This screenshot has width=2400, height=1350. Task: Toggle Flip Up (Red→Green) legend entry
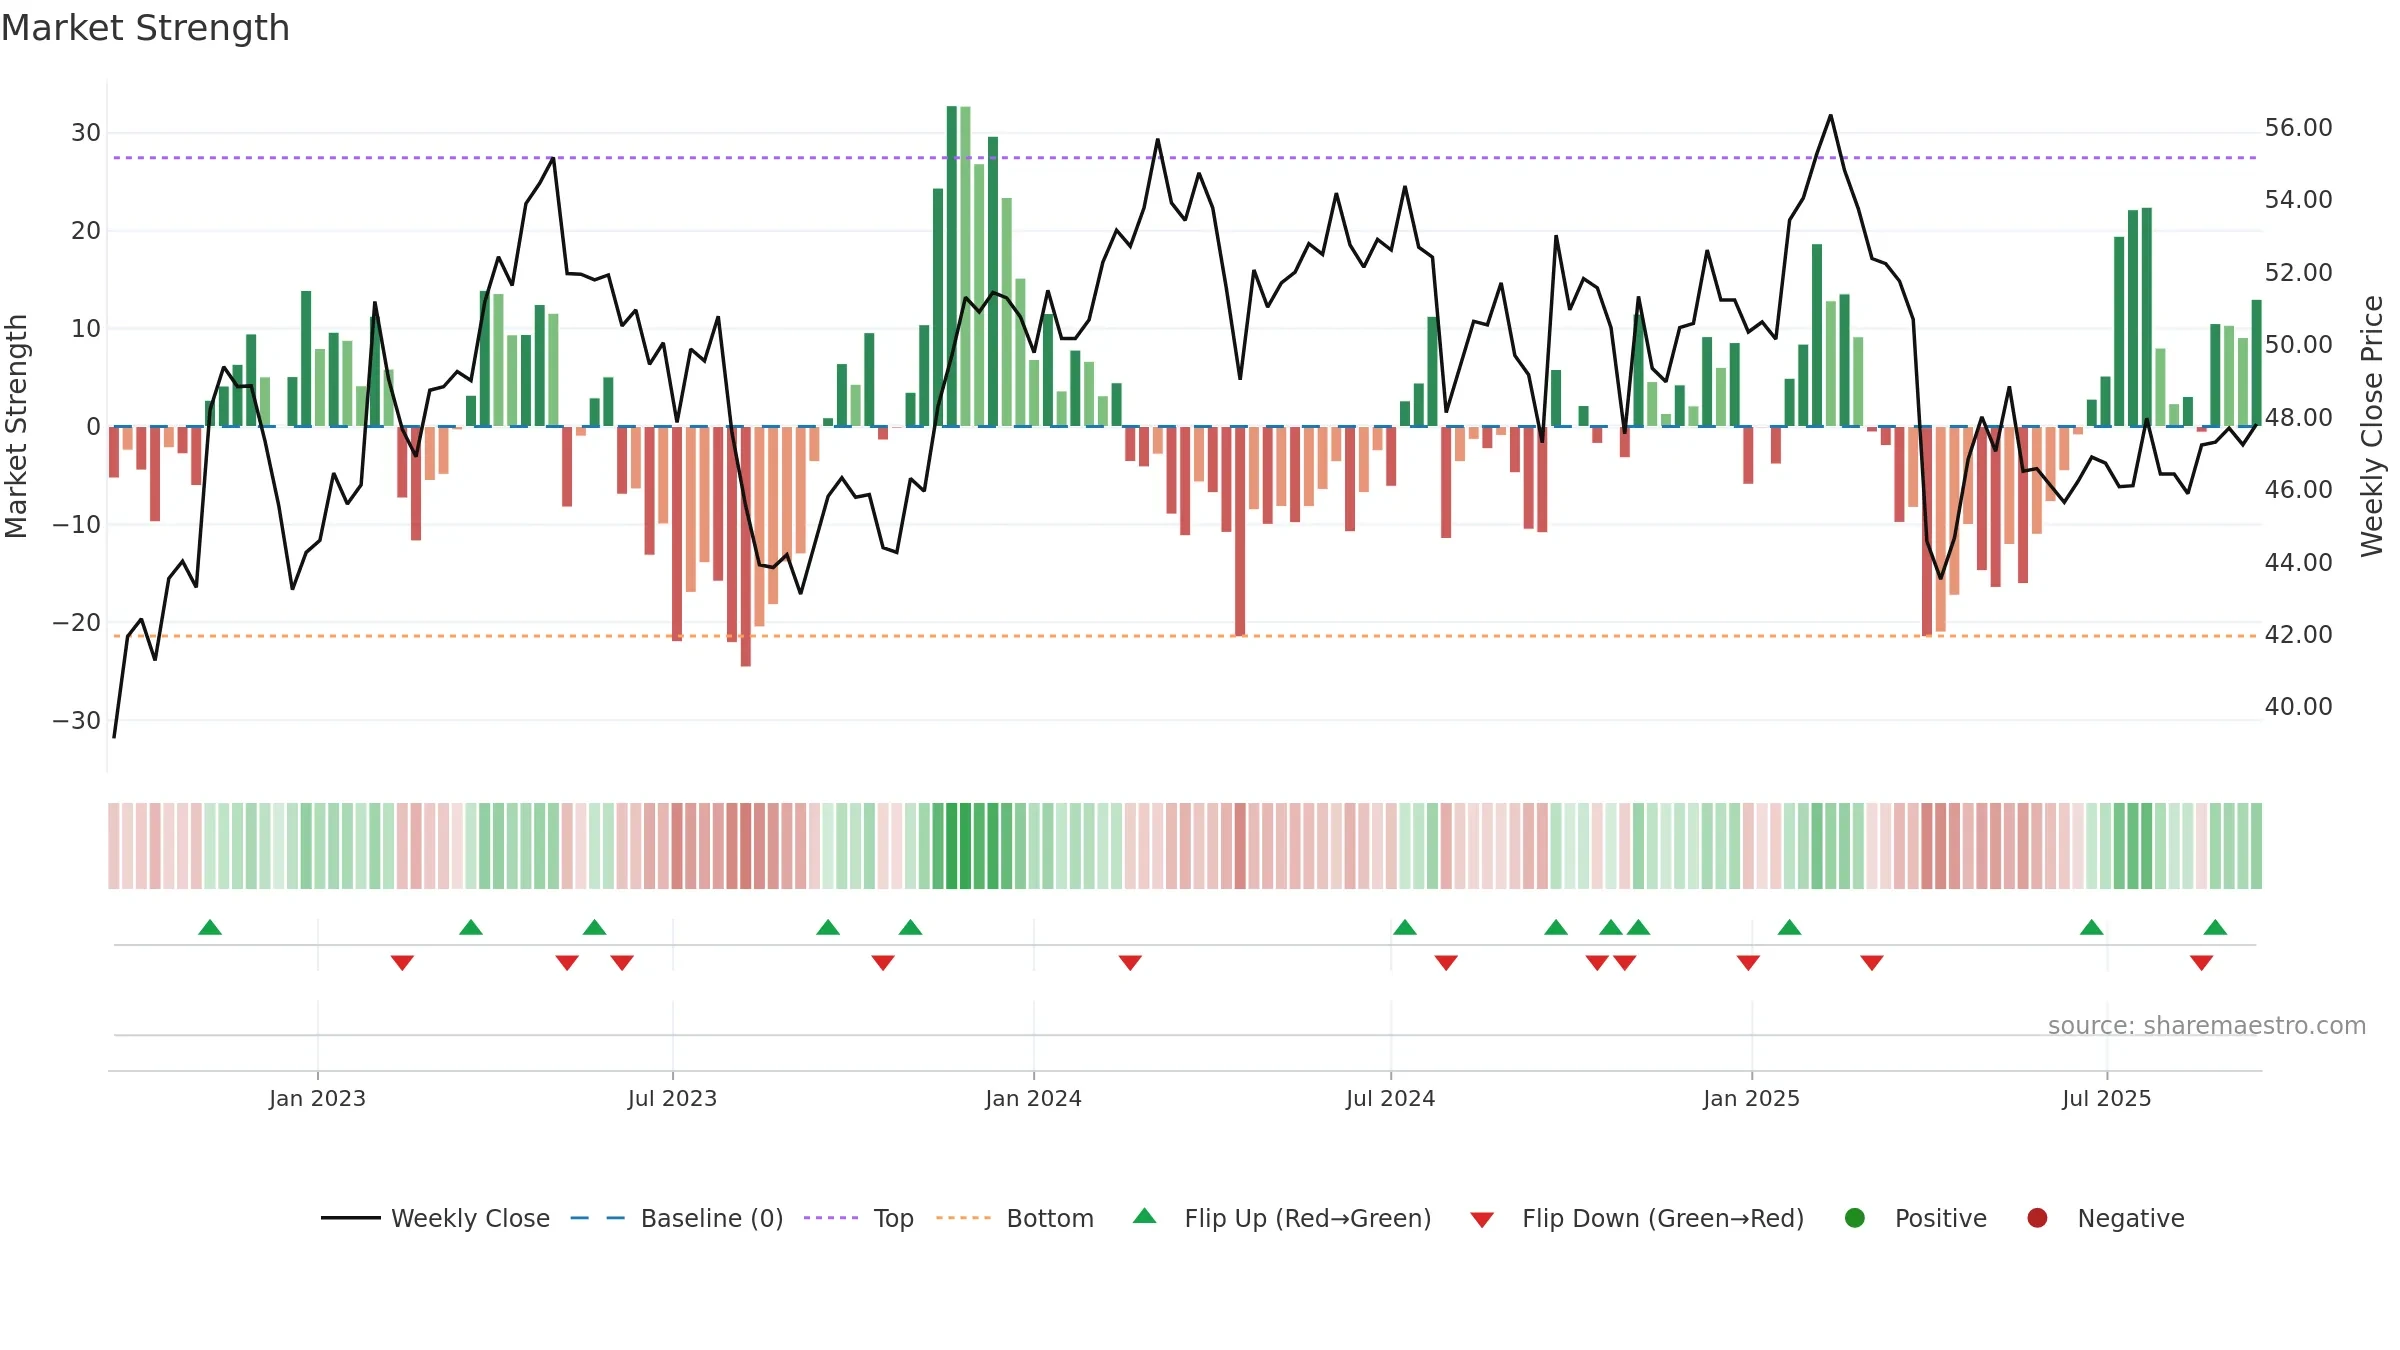pos(1282,1218)
